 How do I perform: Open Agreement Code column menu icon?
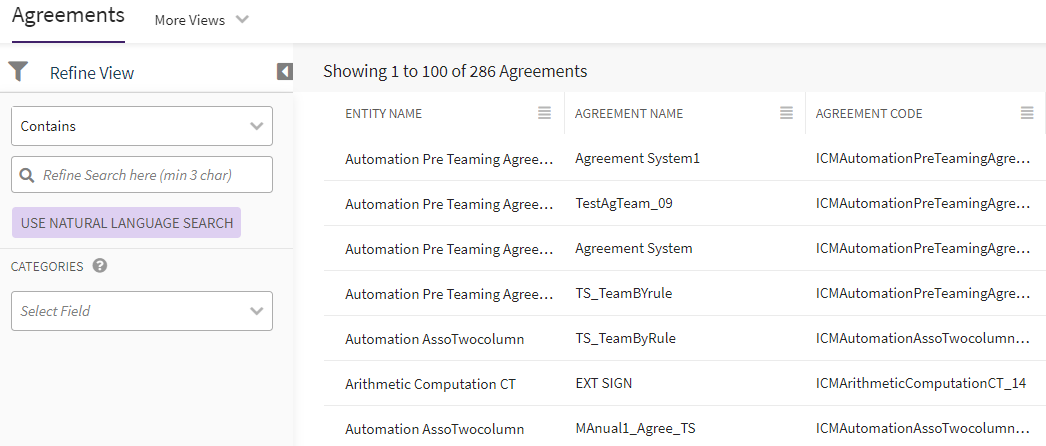tap(1027, 114)
